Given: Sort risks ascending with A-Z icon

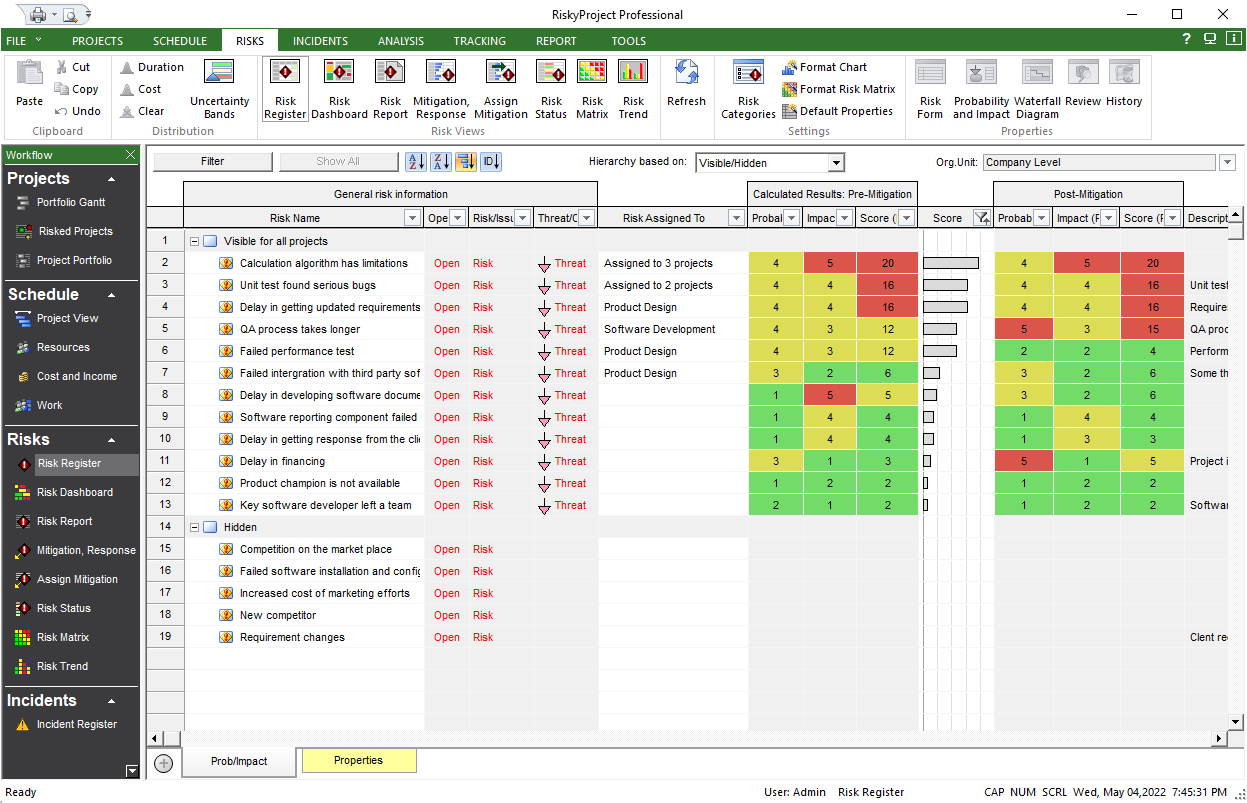Looking at the screenshot, I should (x=415, y=162).
